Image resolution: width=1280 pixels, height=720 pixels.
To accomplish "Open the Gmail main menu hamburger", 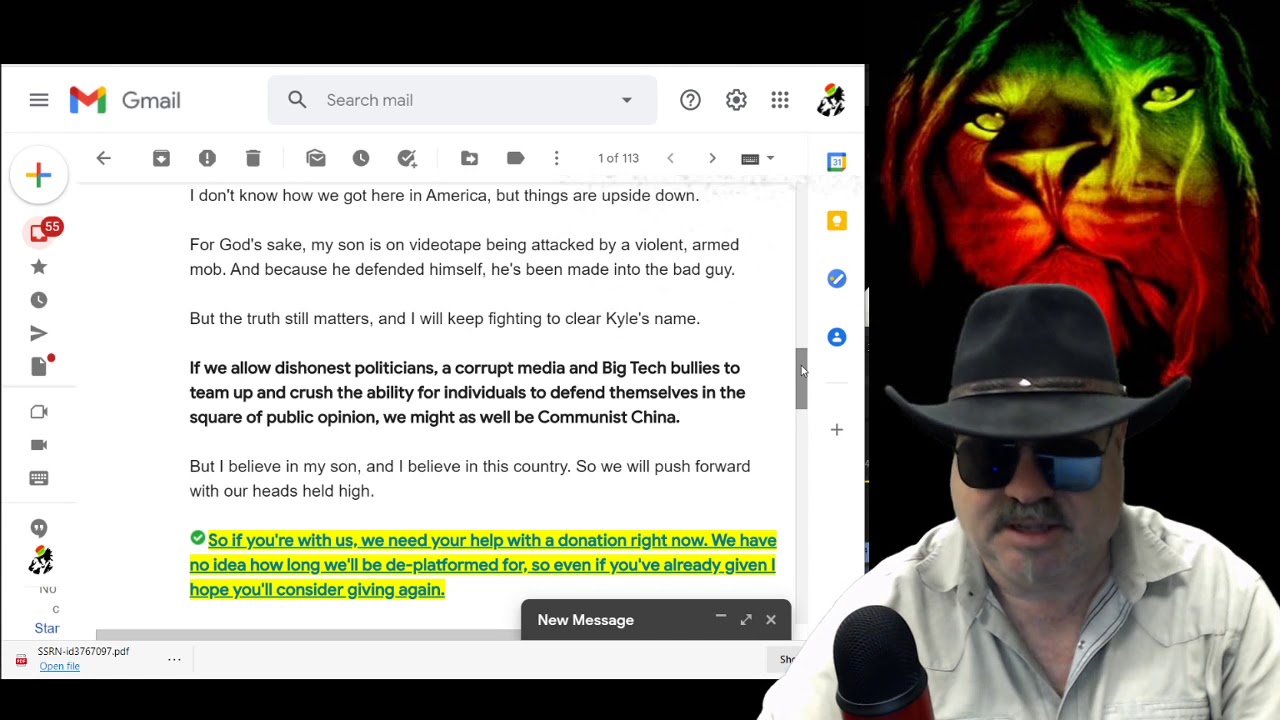I will tap(39, 100).
